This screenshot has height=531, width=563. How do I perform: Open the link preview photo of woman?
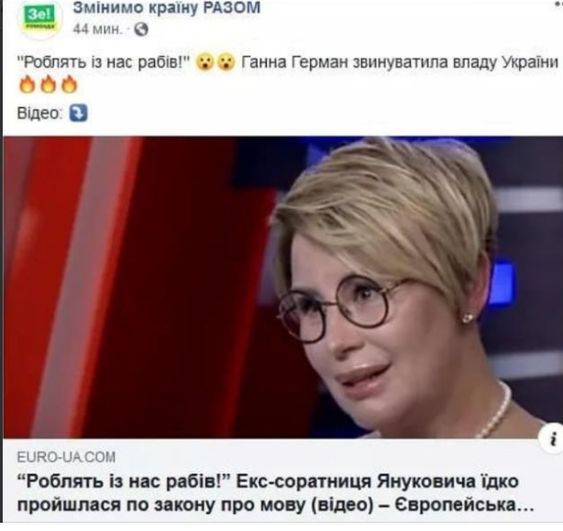tap(283, 287)
